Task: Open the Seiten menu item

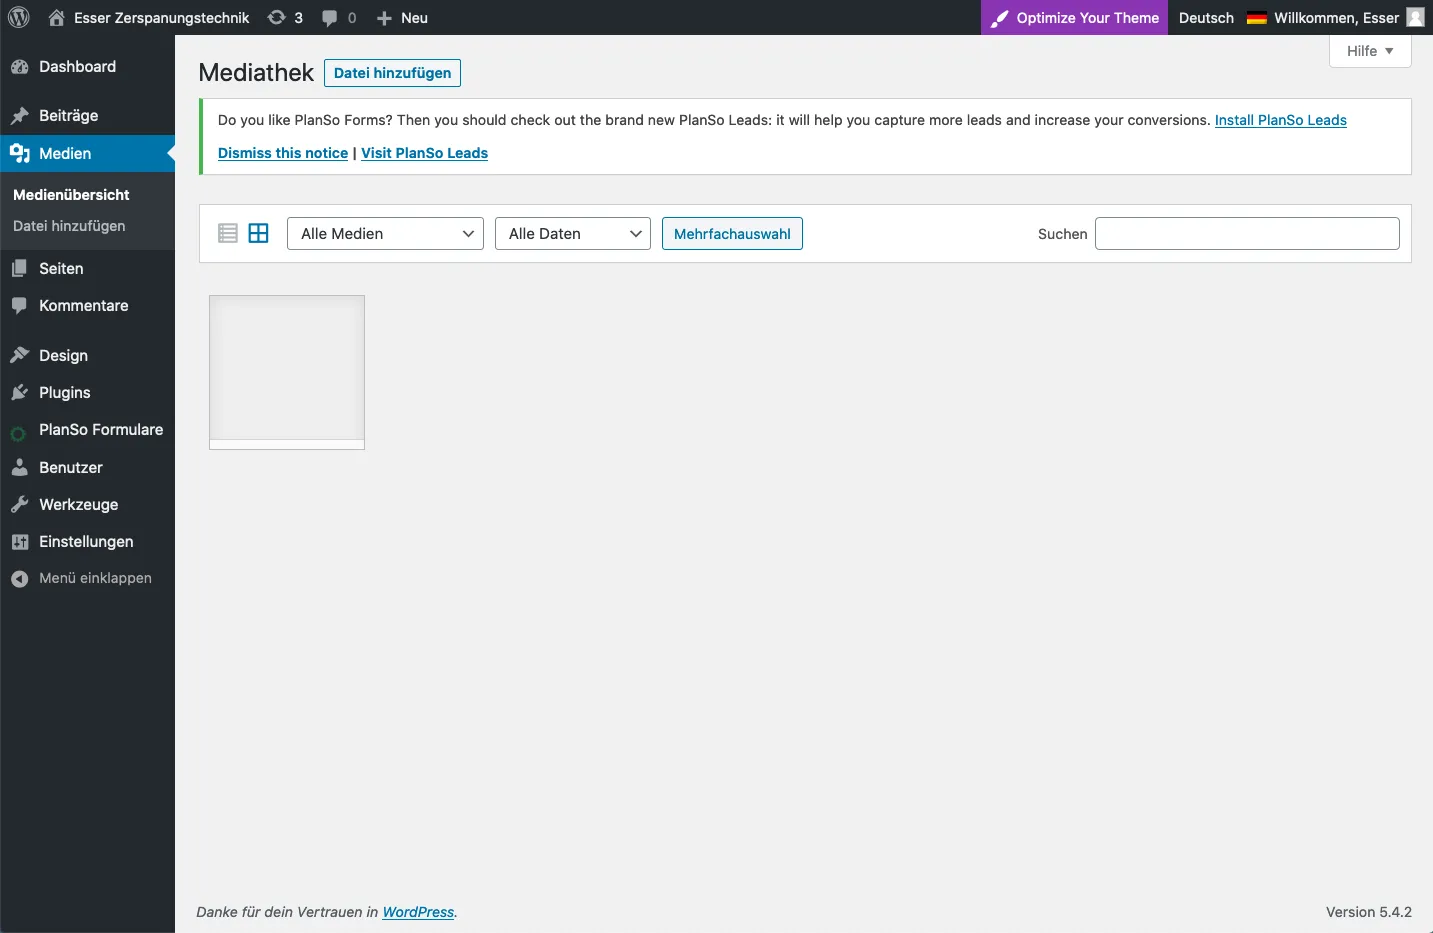Action: tap(87, 268)
